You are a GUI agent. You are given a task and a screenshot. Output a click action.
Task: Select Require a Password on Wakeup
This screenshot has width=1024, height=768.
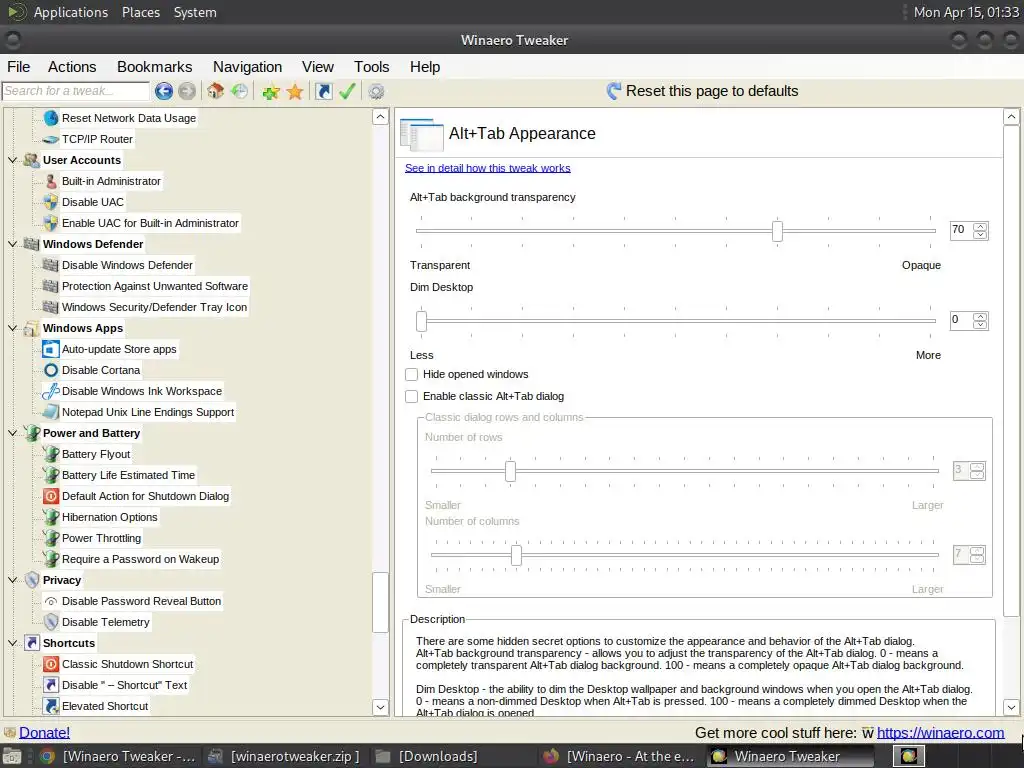point(140,559)
